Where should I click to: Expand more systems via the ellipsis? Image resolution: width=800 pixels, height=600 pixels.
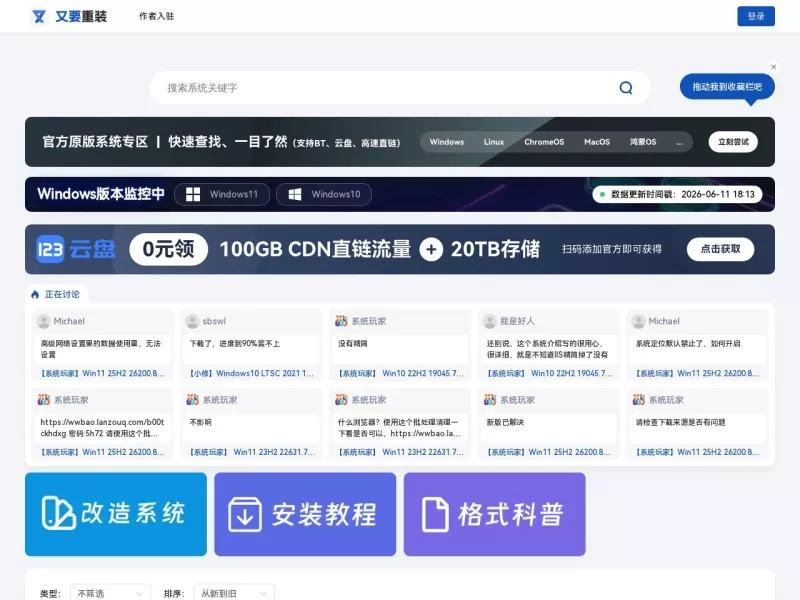pos(679,142)
